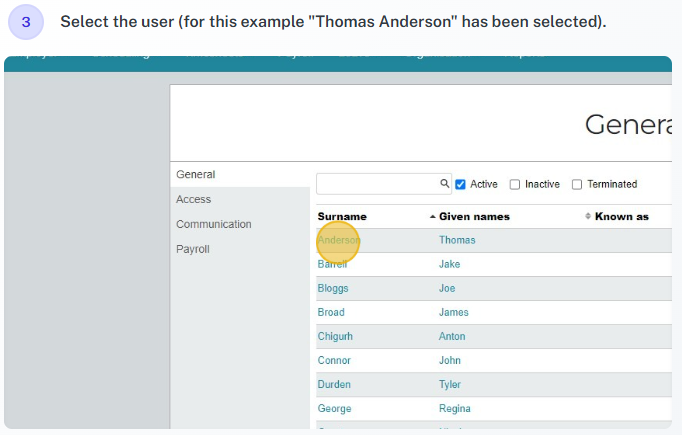This screenshot has height=435, width=682.
Task: Select the given name Joe
Action: click(x=447, y=288)
